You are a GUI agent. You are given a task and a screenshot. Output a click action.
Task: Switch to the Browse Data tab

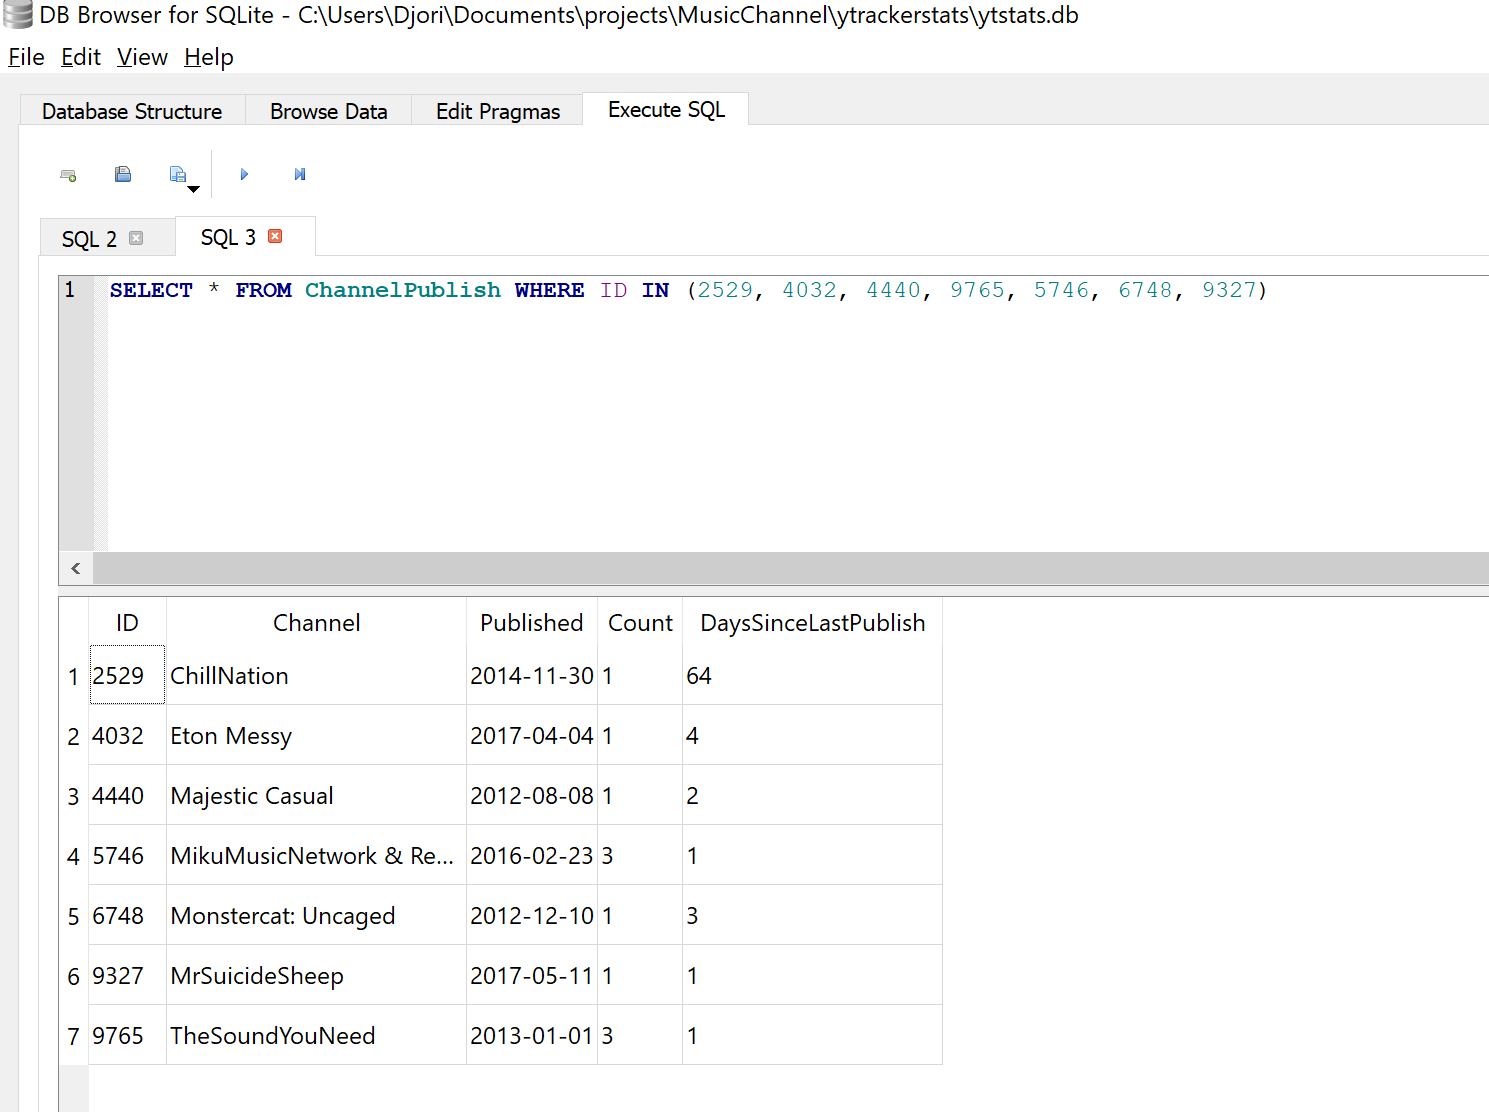coord(329,111)
